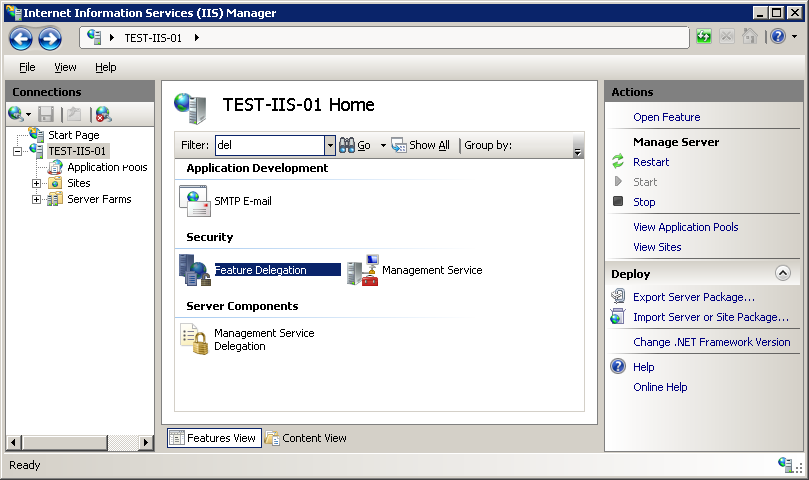Viewport: 809px width, 480px height.
Task: Click Restart under Manage Server
Action: point(651,162)
